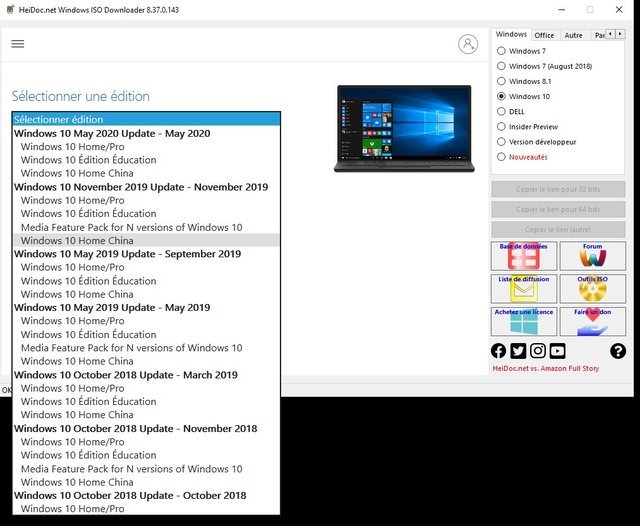The image size is (640, 526).
Task: Click the user account icon
Action: 468,44
